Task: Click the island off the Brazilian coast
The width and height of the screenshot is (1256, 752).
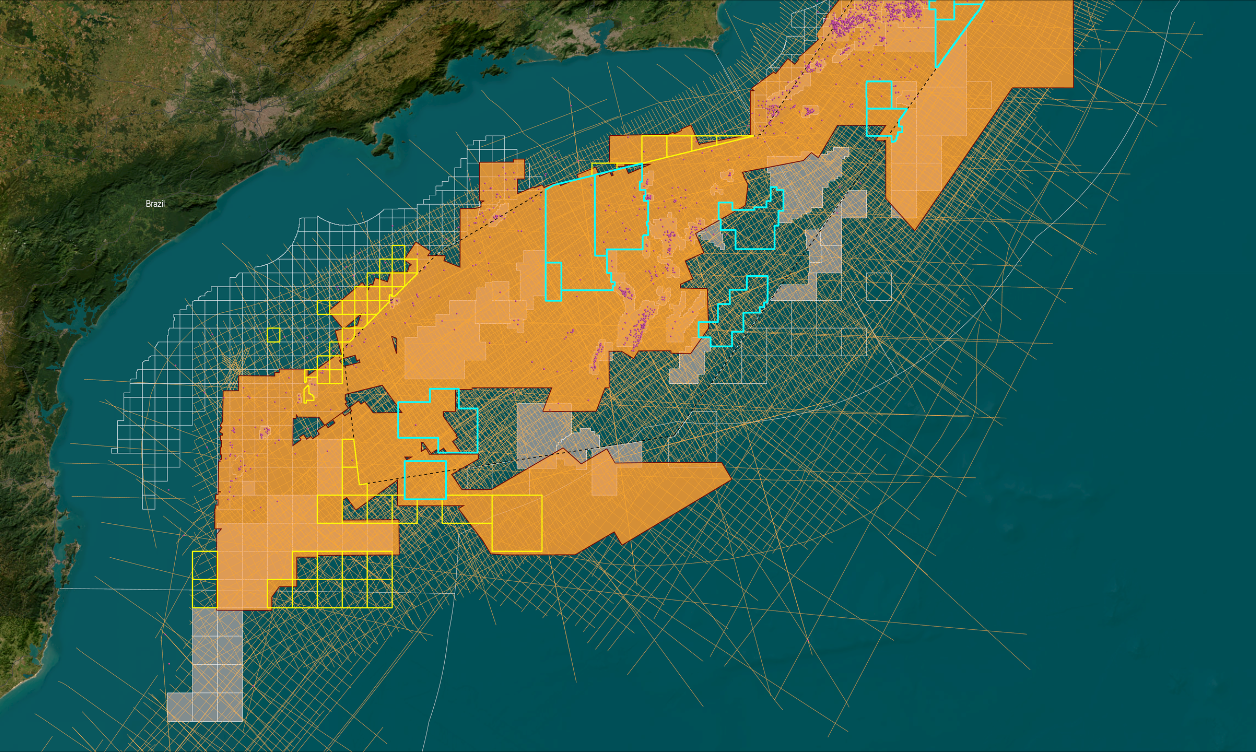Action: (x=384, y=145)
